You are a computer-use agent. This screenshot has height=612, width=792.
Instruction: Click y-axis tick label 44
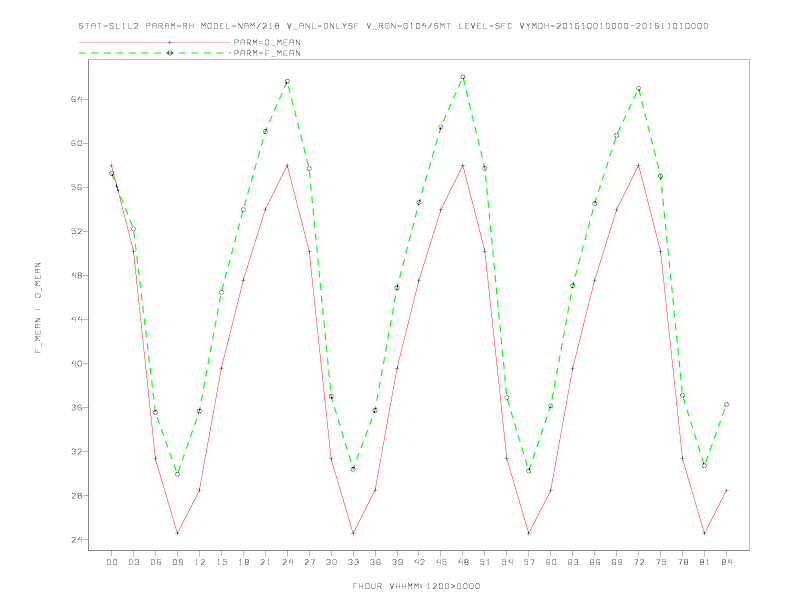point(77,320)
